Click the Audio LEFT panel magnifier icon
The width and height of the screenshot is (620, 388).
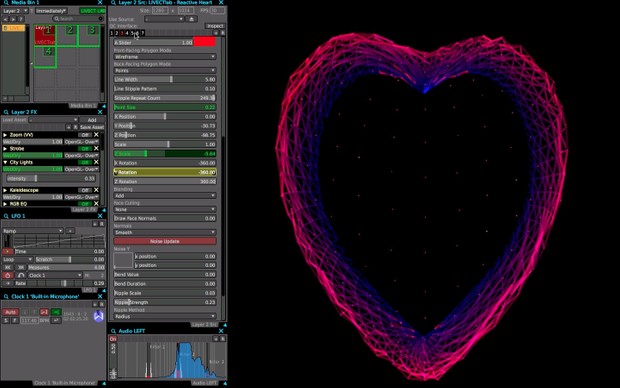tap(113, 331)
